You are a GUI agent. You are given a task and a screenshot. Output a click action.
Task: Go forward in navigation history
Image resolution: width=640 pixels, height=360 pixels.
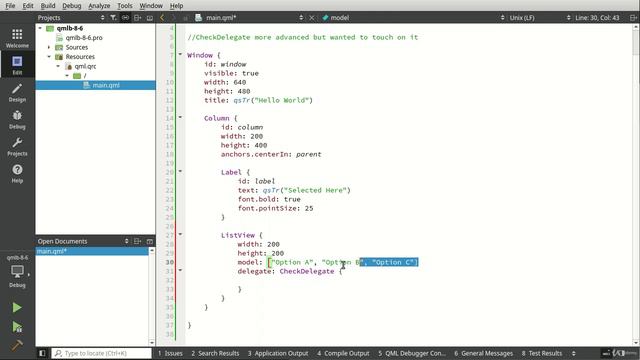[x=173, y=18]
